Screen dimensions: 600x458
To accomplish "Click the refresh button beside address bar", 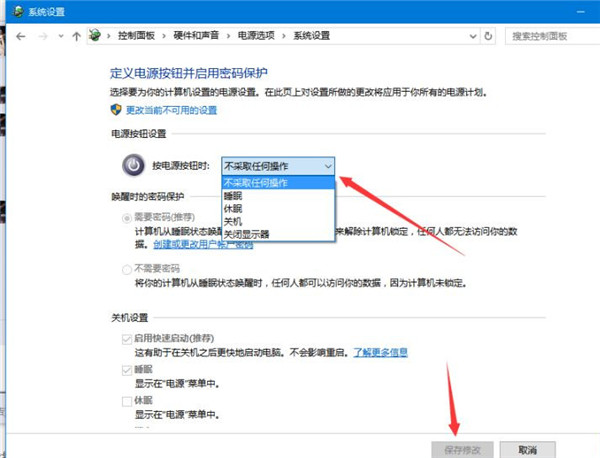I will click(488, 36).
